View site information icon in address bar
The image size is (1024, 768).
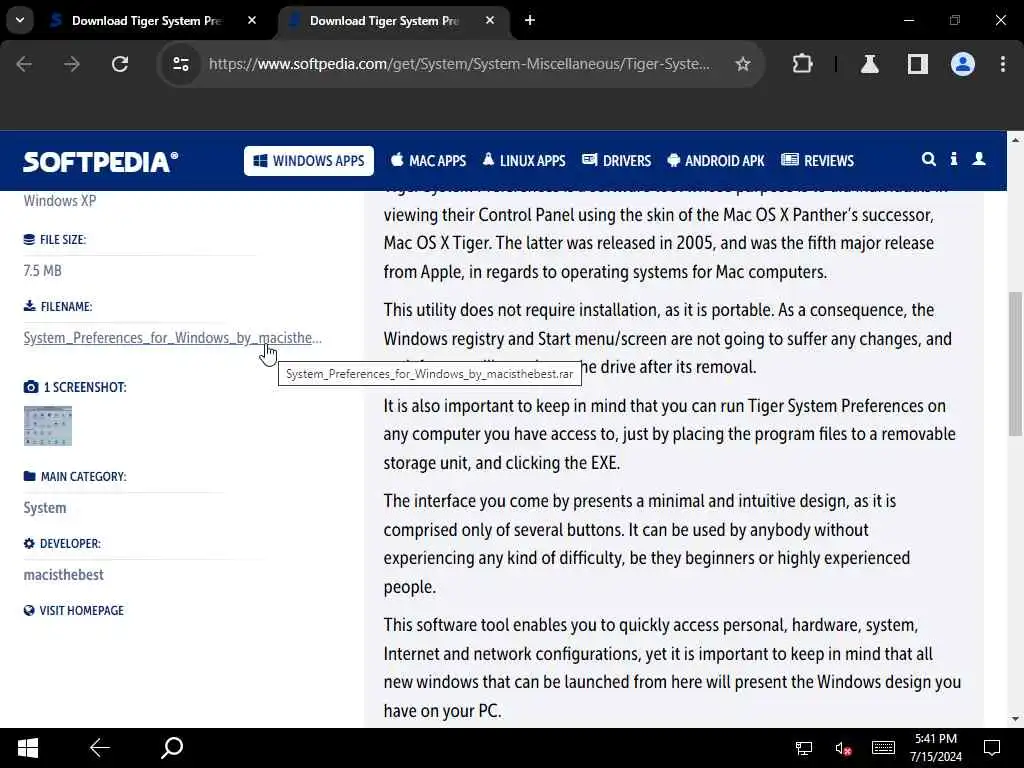tap(181, 64)
